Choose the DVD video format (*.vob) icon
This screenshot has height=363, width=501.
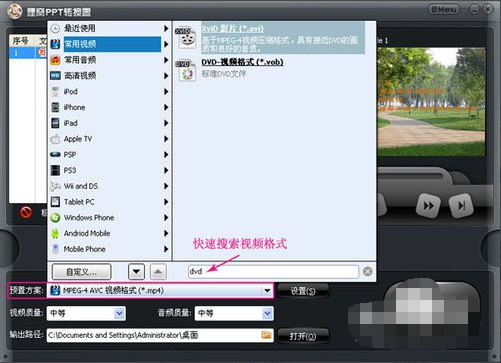point(186,70)
